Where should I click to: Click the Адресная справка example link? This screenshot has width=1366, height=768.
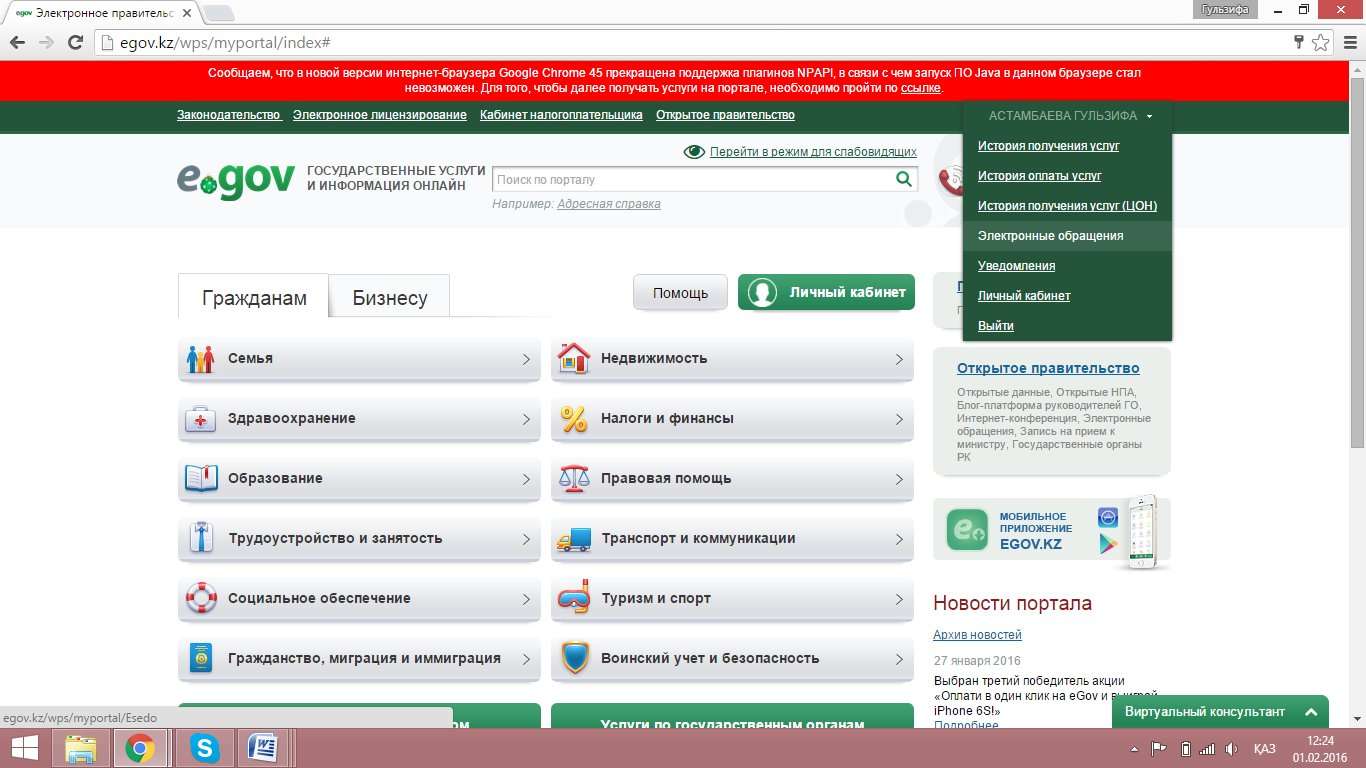click(608, 204)
